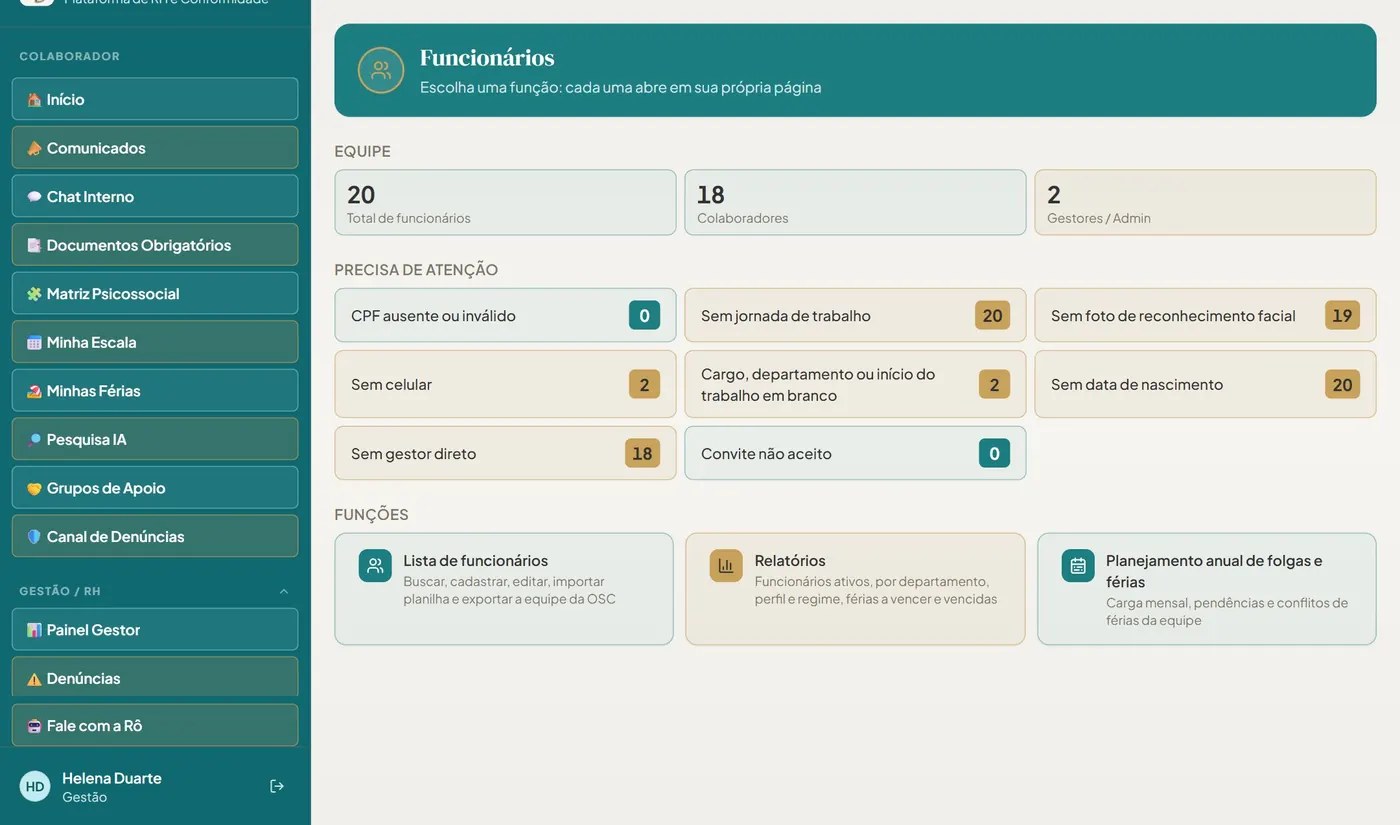Select Painel Gestor in the sidebar

click(x=155, y=630)
